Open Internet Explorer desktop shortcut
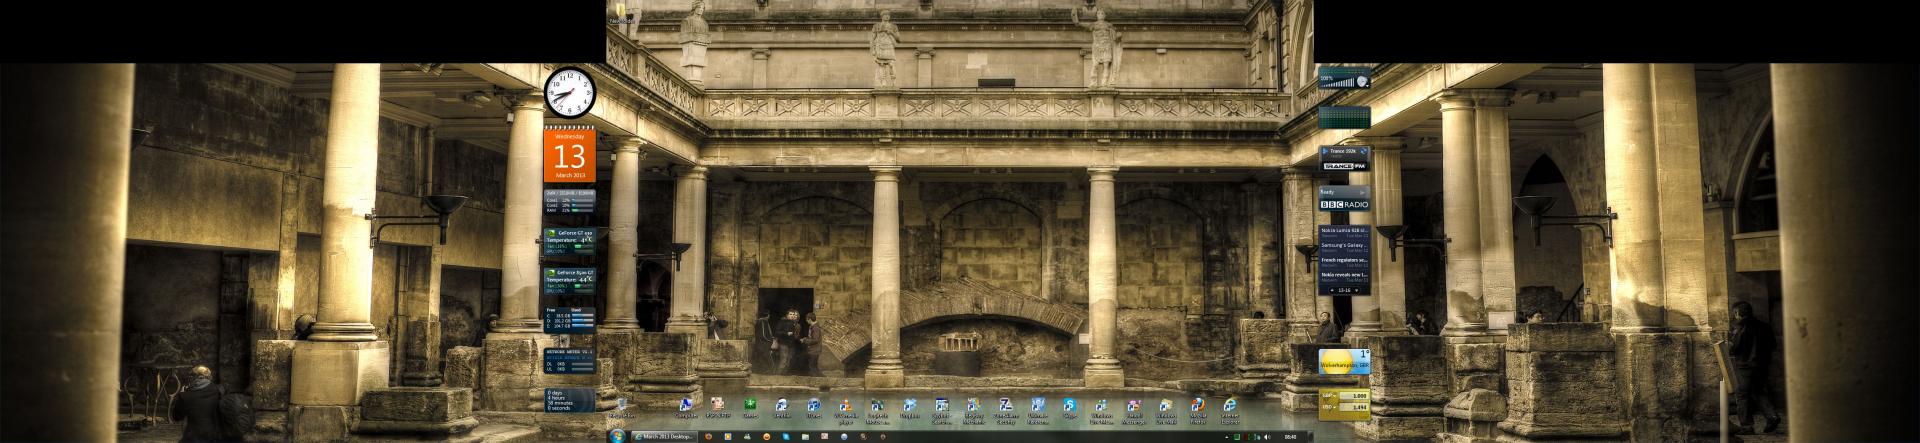This screenshot has width=1920, height=443. point(1229,405)
